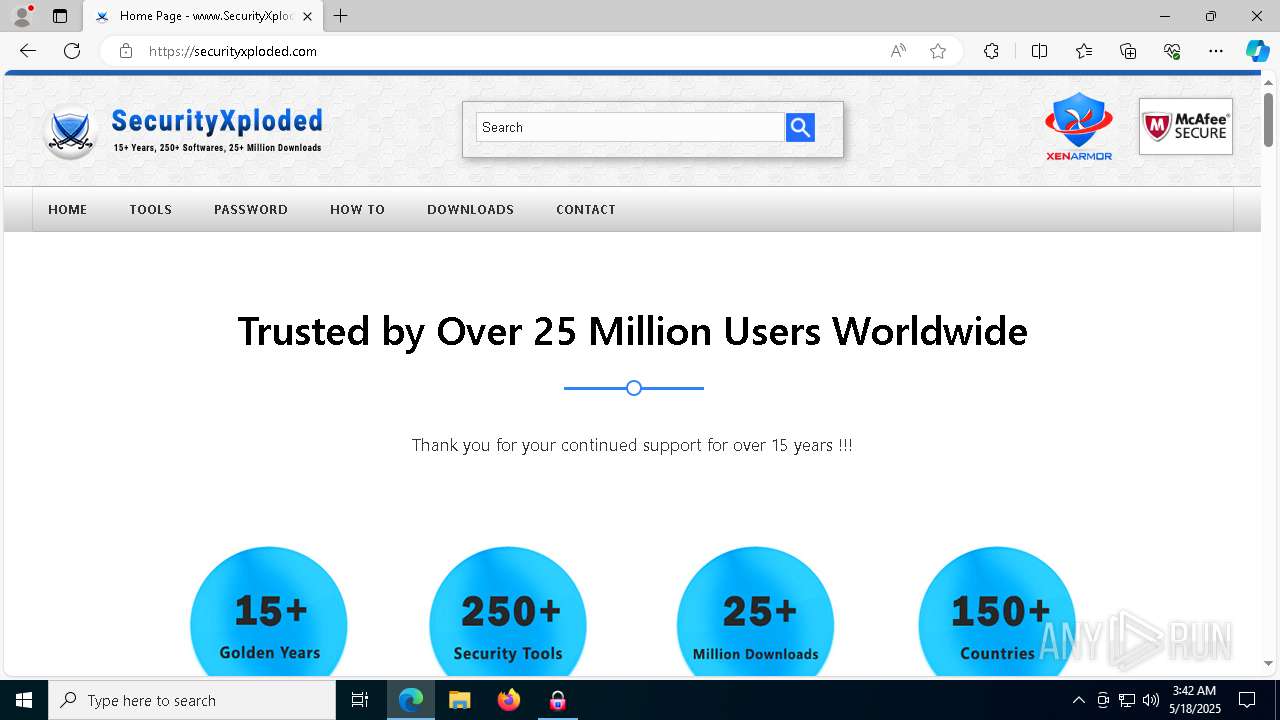Open the XenArmor logo link
Viewport: 1280px width, 720px height.
tap(1078, 127)
